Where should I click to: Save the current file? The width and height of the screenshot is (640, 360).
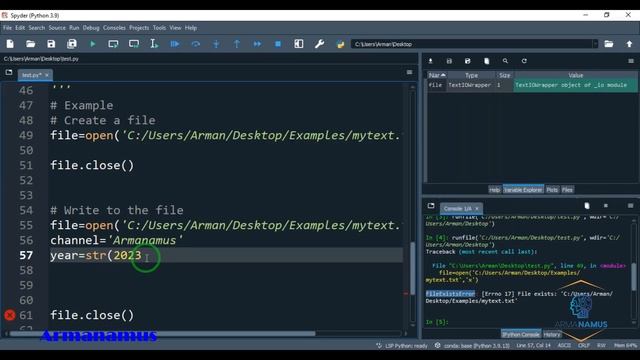51,44
